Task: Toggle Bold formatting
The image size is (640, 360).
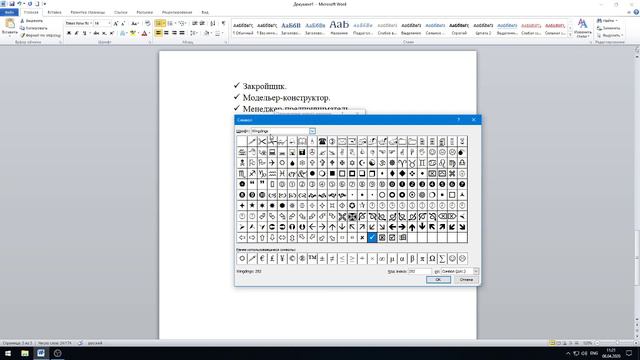Action: (x=69, y=33)
